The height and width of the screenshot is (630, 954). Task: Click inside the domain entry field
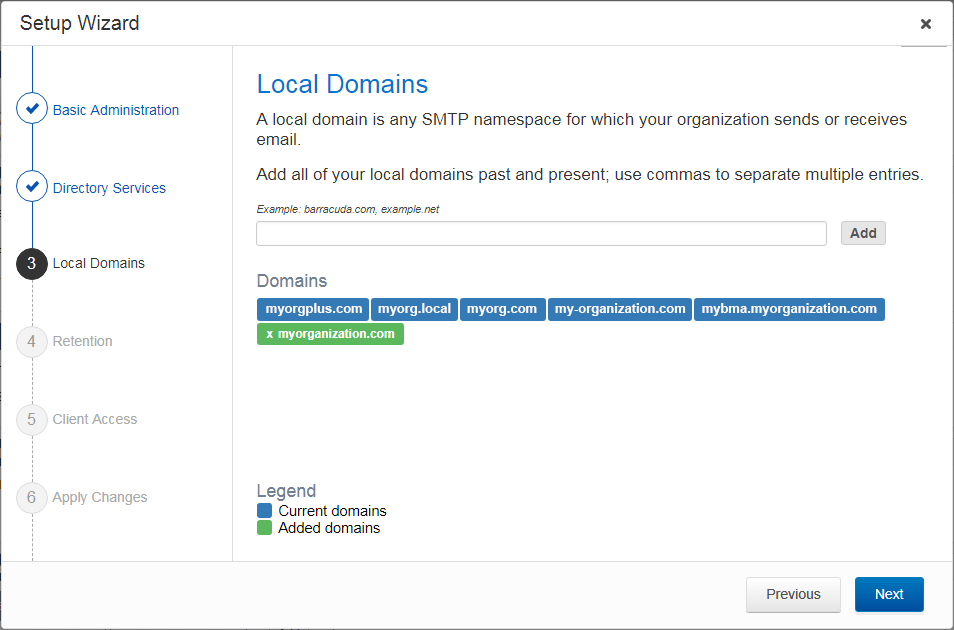[x=540, y=233]
